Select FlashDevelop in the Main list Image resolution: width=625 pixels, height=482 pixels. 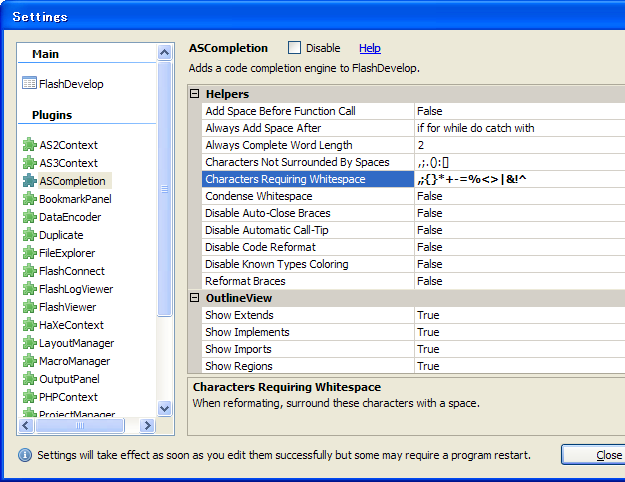click(71, 84)
